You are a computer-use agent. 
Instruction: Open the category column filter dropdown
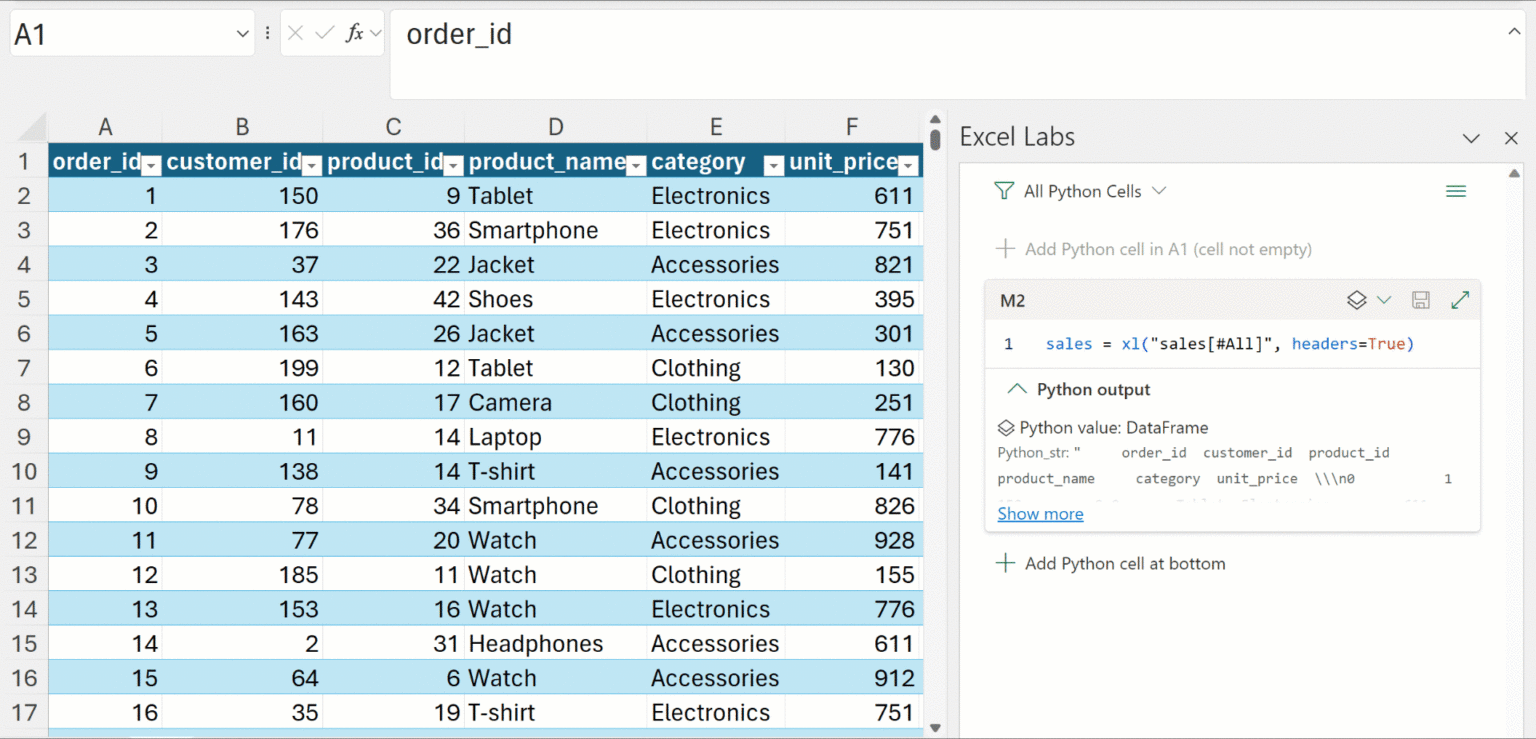coord(773,165)
